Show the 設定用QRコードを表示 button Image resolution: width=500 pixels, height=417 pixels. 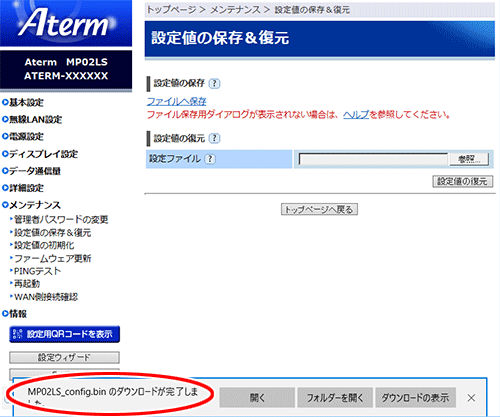64,334
